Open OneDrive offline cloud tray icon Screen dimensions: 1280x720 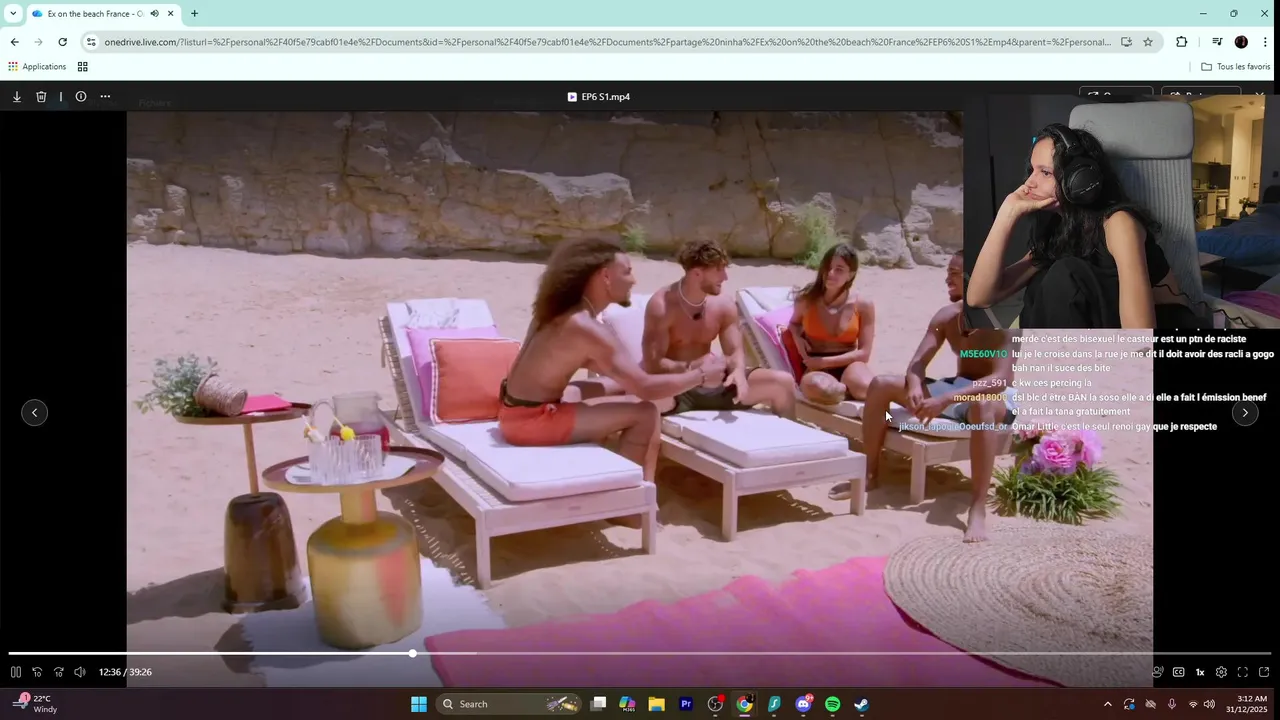click(x=1150, y=704)
